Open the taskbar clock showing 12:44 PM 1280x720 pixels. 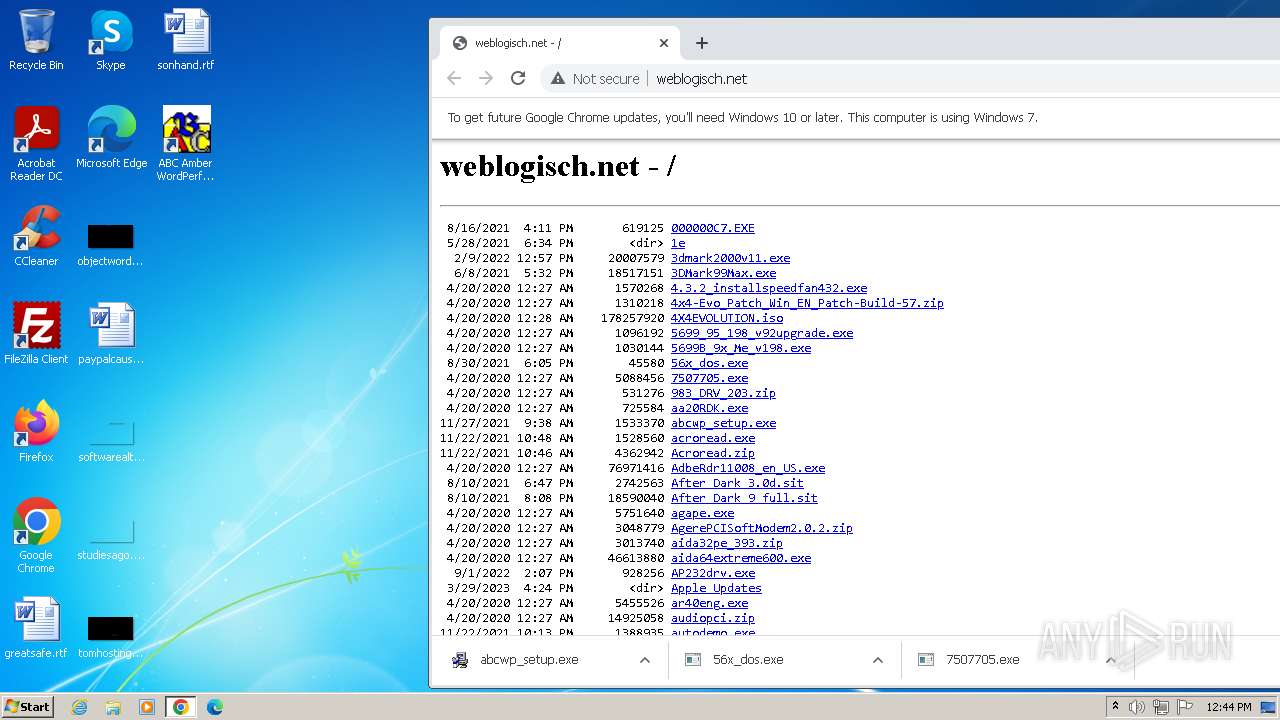tap(1228, 707)
